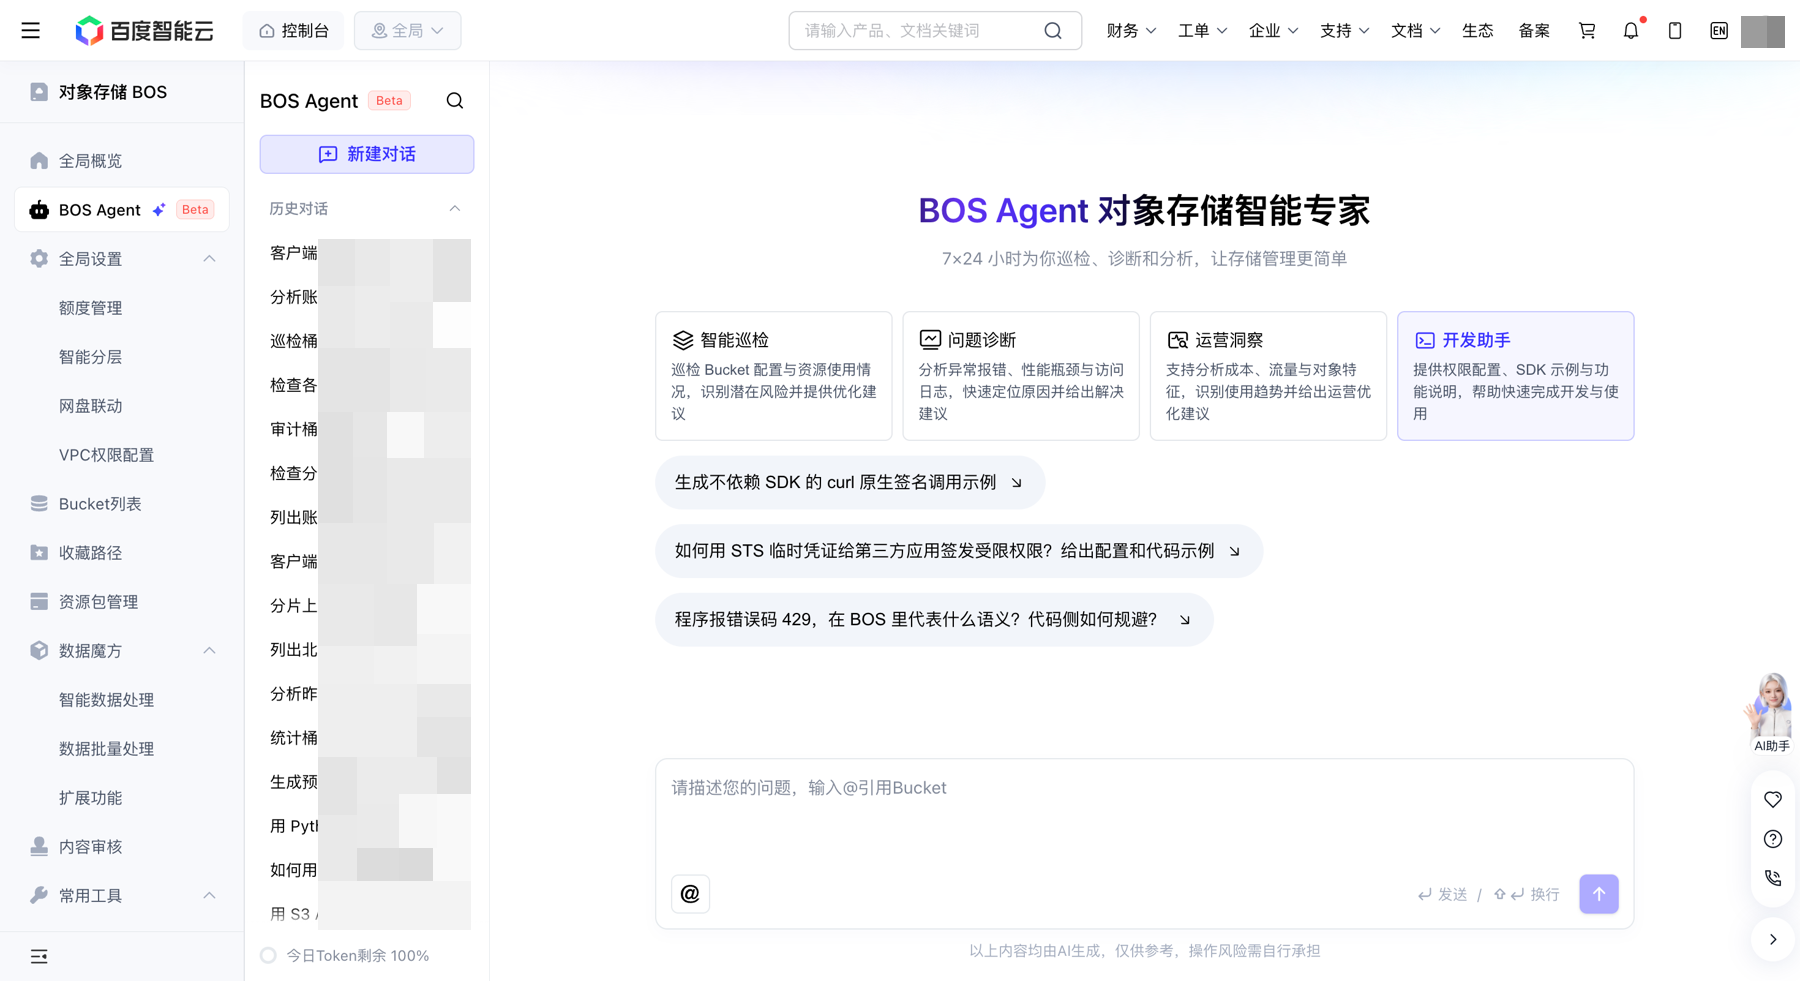Viewport: 1800px width, 981px height.
Task: Click the phone contact icon at right
Action: click(1773, 878)
